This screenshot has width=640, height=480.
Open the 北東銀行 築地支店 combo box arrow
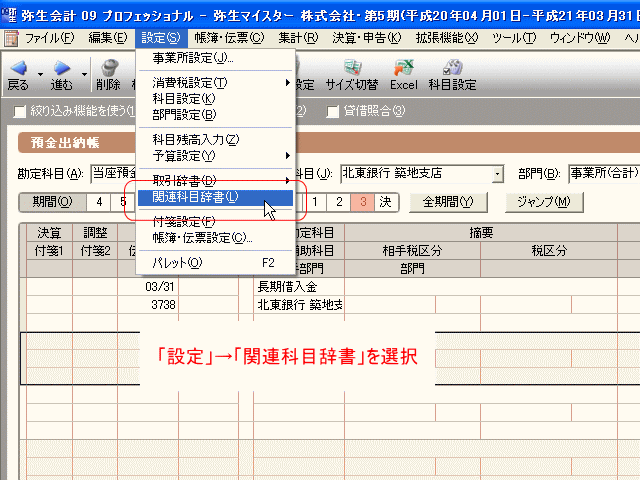tap(497, 174)
